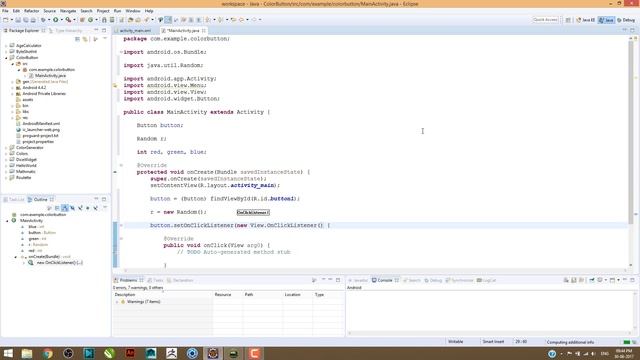Click the New file toolbar icon
640x360 pixels.
(x=6, y=20)
